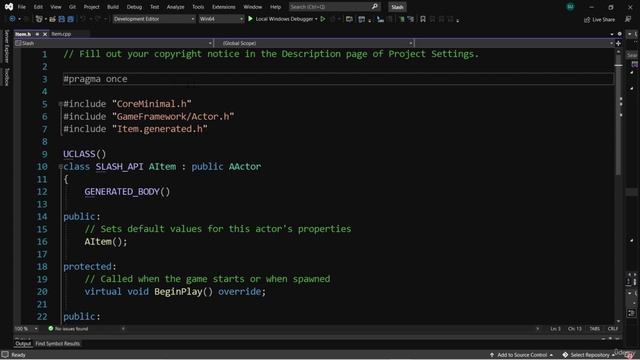Select the Item.h tab
This screenshot has width=640, height=360.
click(x=23, y=34)
